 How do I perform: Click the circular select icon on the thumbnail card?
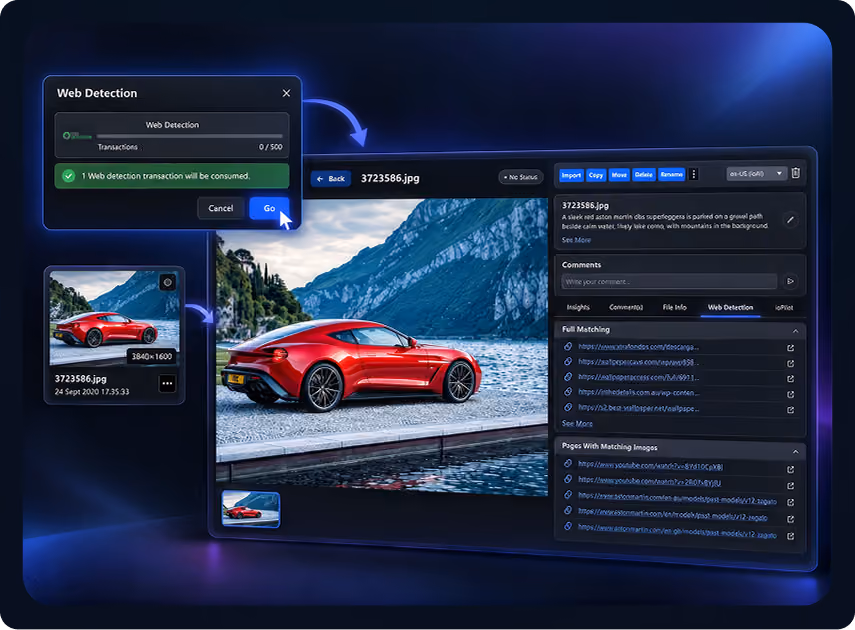(x=167, y=282)
